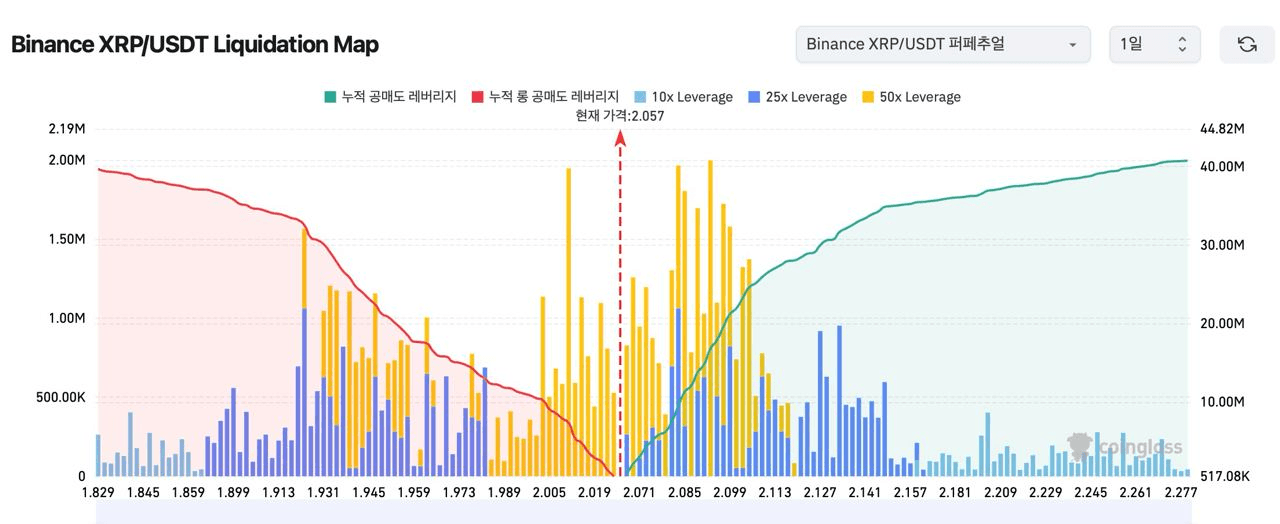1280x524 pixels.
Task: Click the light blue 10x Leverage swatch
Action: [x=639, y=97]
